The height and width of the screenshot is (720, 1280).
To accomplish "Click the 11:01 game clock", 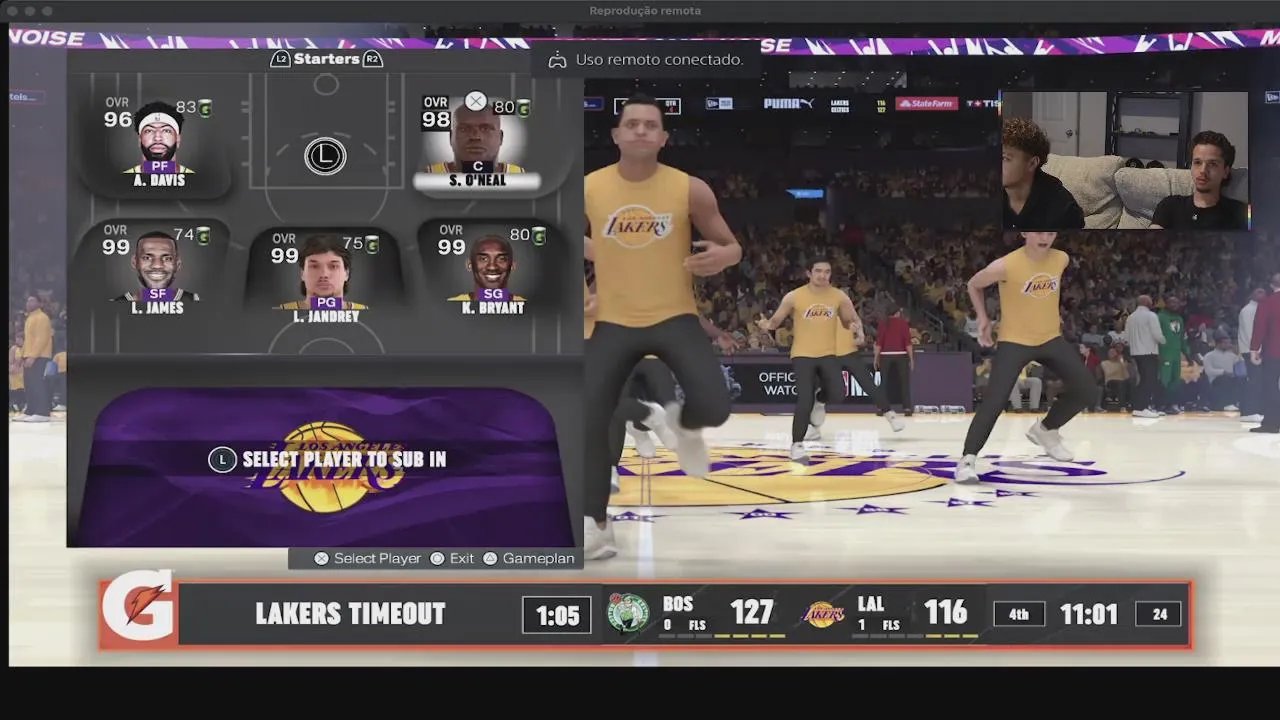I will click(x=1089, y=614).
